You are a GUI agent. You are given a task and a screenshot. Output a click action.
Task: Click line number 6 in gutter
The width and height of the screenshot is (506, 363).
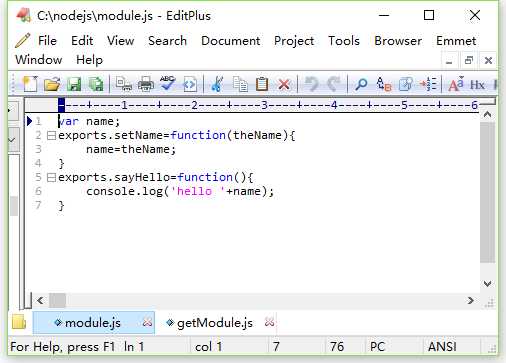coord(38,191)
